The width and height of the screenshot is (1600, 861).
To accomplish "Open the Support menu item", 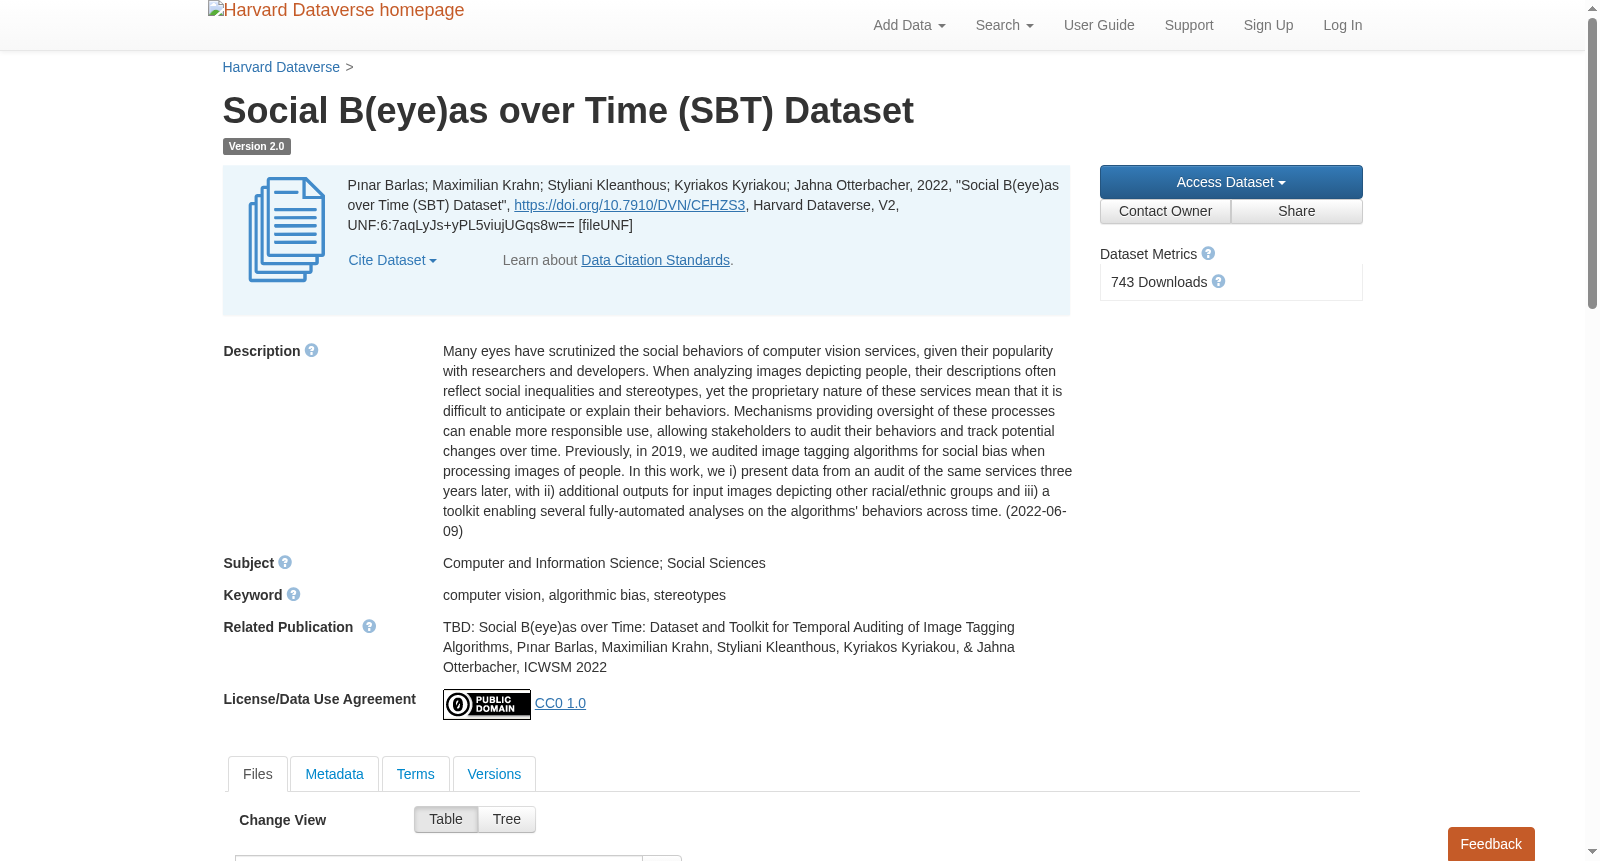I will coord(1189,25).
